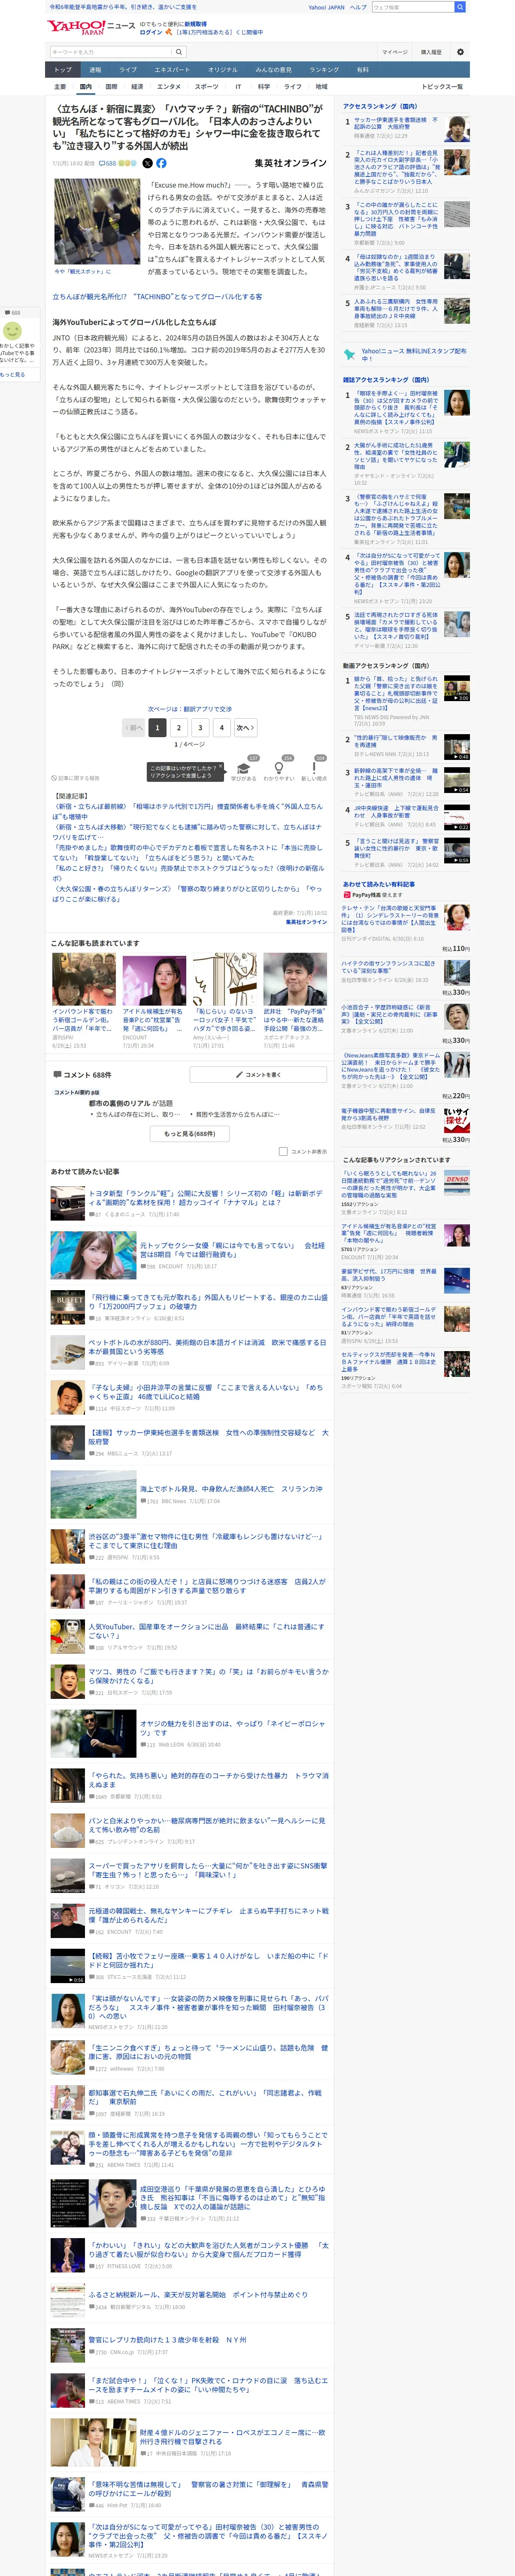Open 渋谷区の"3畳半"激セマ物件 article
This screenshot has height=2576, width=515.
coord(206,1541)
